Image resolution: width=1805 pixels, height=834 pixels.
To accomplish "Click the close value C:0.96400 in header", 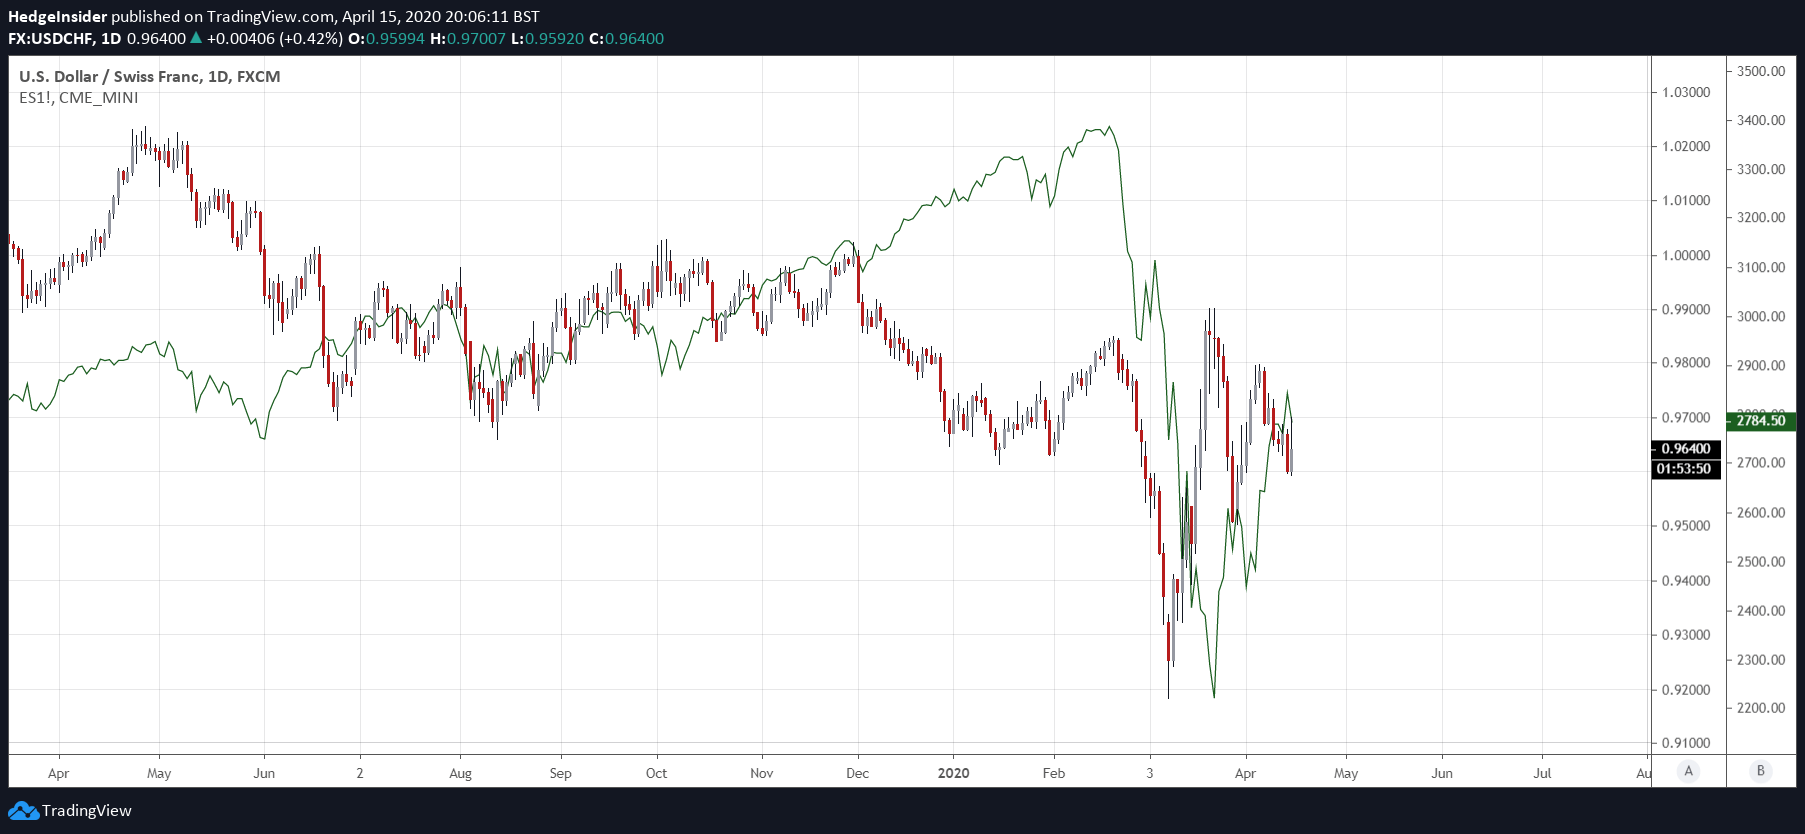I will 627,39.
